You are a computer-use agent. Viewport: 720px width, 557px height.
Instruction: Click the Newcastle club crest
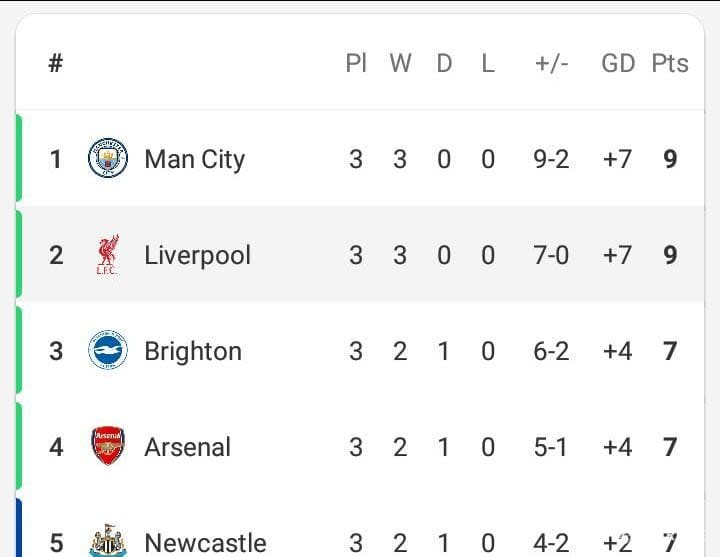click(x=108, y=540)
